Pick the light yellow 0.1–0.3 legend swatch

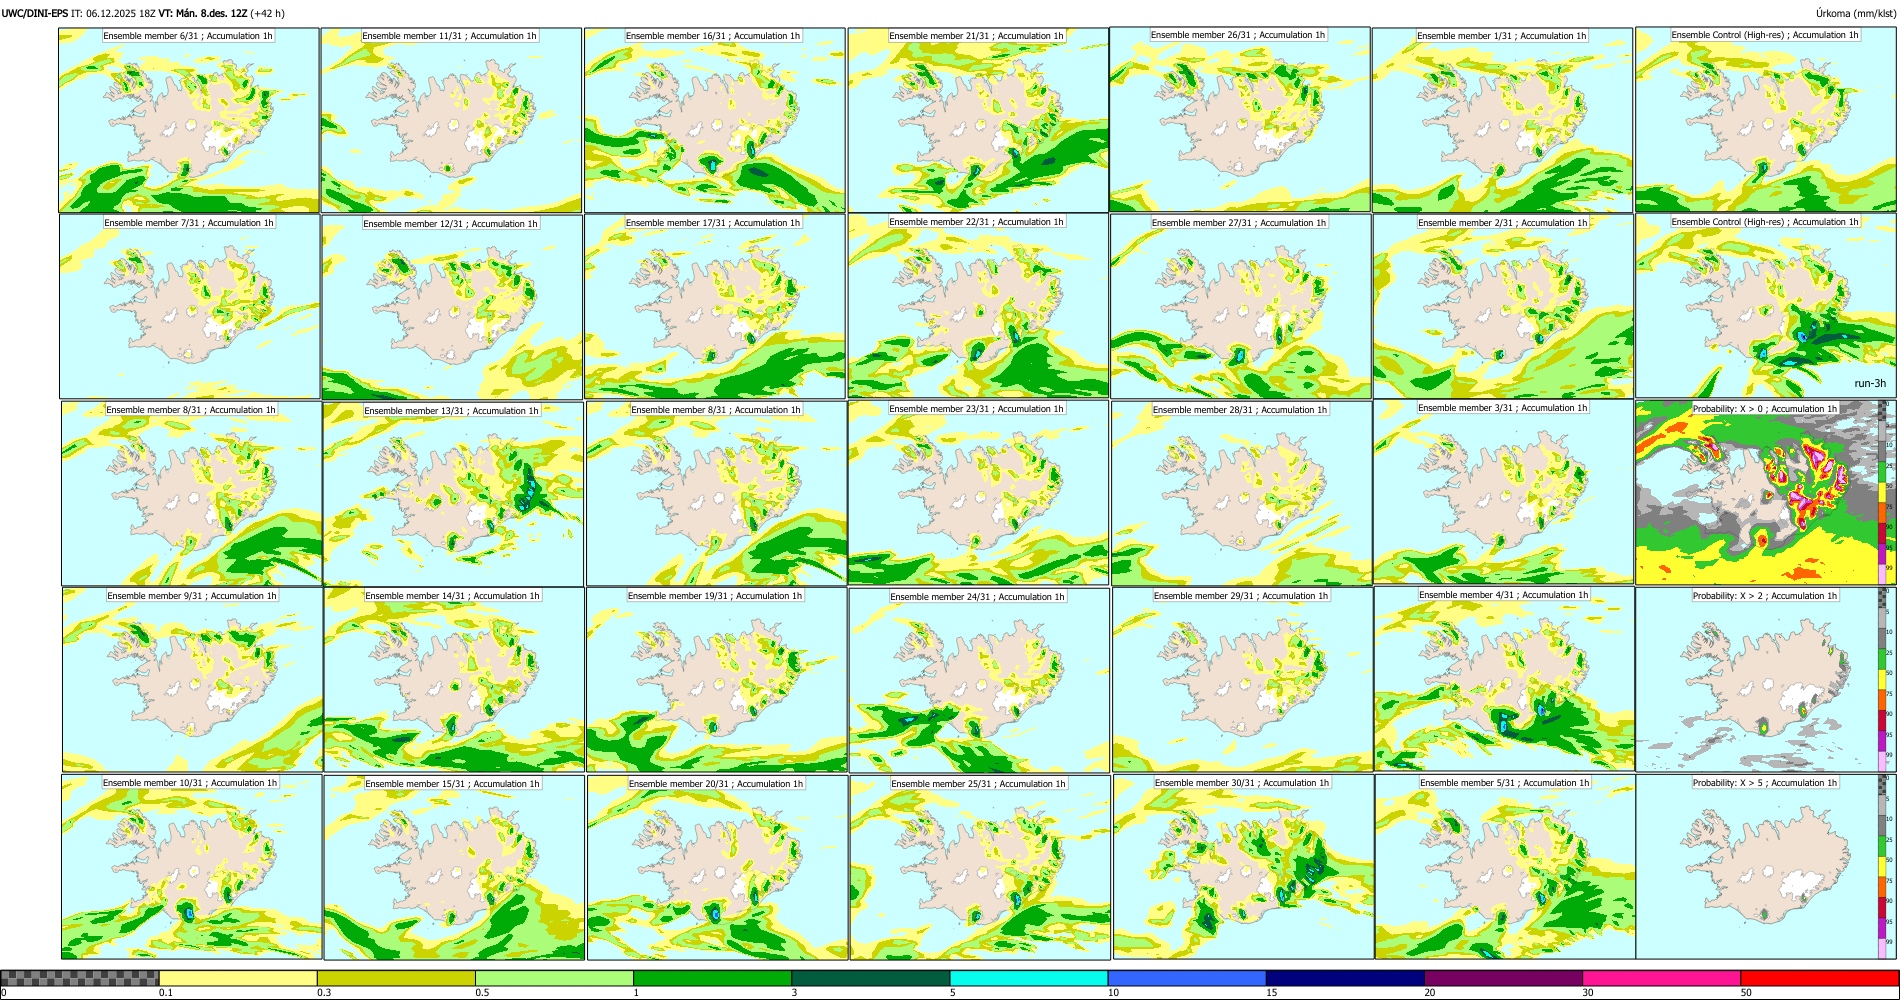click(x=238, y=978)
